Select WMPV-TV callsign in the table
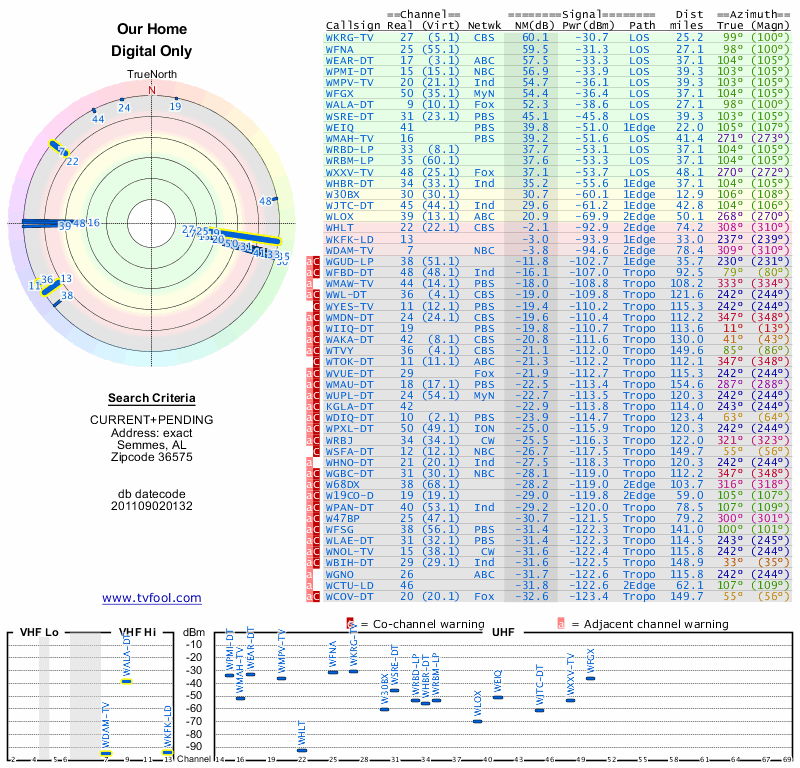Screen dimensions: 800x768 click(349, 83)
